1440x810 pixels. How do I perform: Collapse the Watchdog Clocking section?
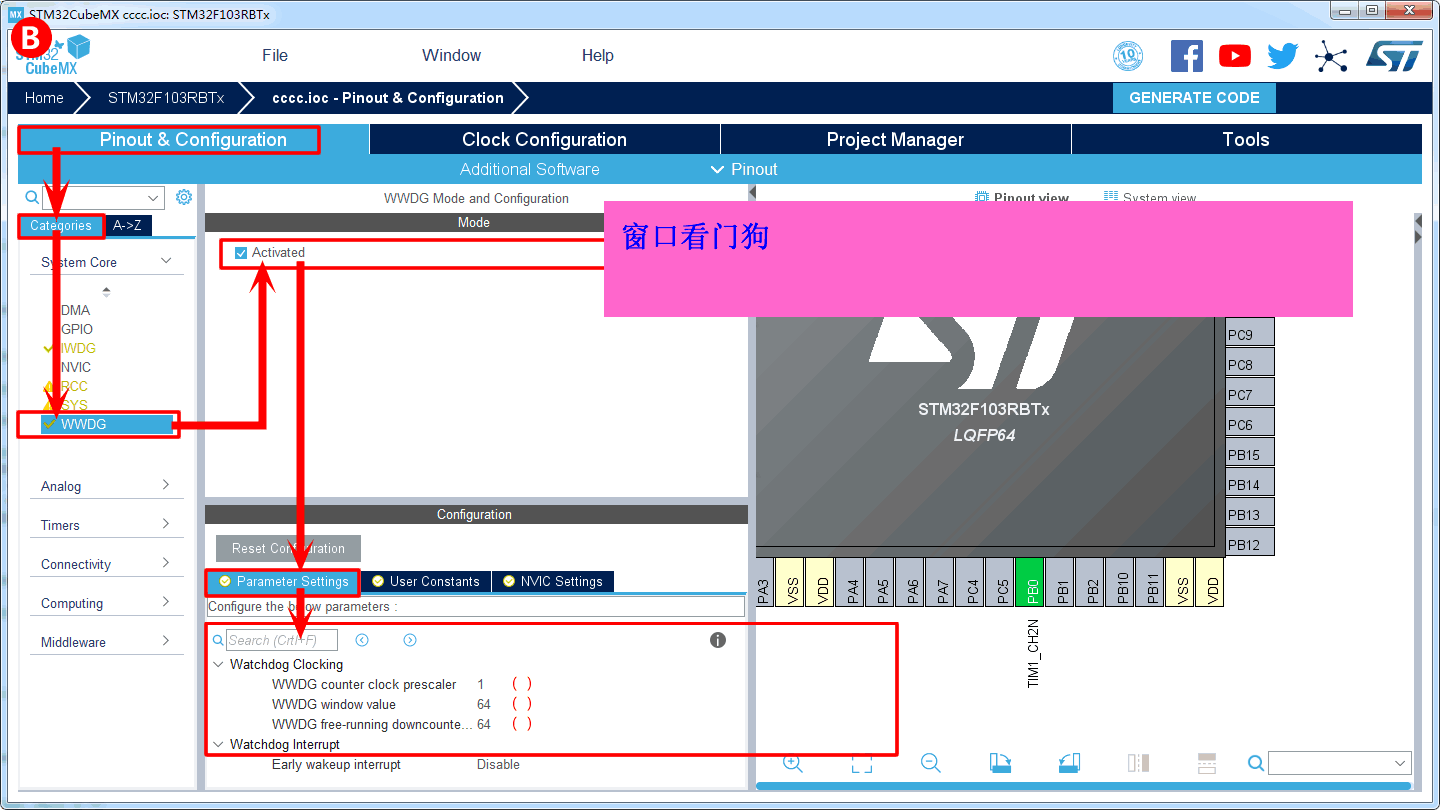click(219, 664)
